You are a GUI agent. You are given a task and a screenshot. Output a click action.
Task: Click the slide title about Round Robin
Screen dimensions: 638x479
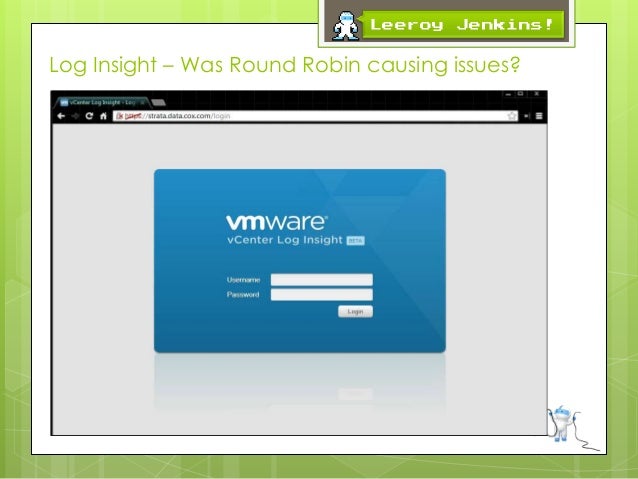pyautogui.click(x=285, y=65)
